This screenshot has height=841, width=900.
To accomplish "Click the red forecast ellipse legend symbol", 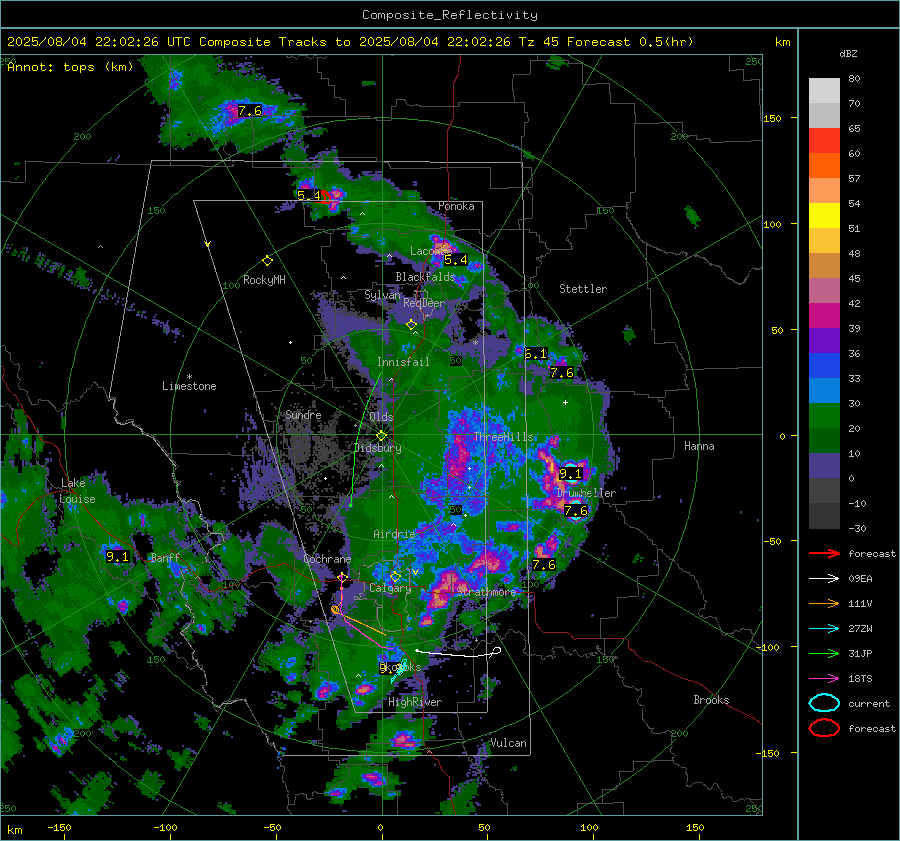I will [824, 728].
